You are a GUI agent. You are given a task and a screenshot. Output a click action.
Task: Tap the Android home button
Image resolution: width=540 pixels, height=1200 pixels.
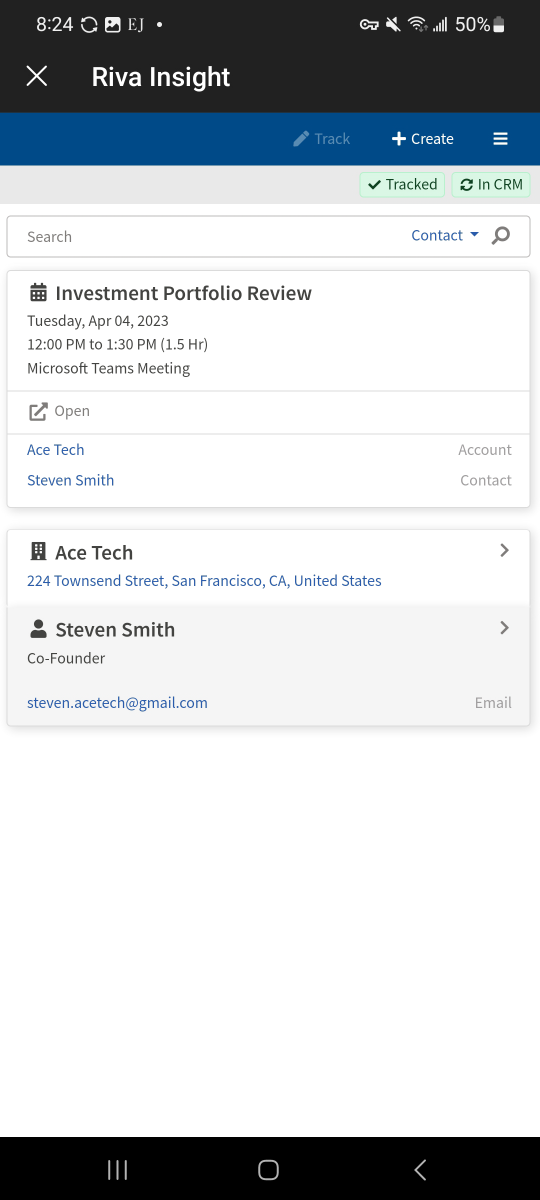tap(268, 1170)
